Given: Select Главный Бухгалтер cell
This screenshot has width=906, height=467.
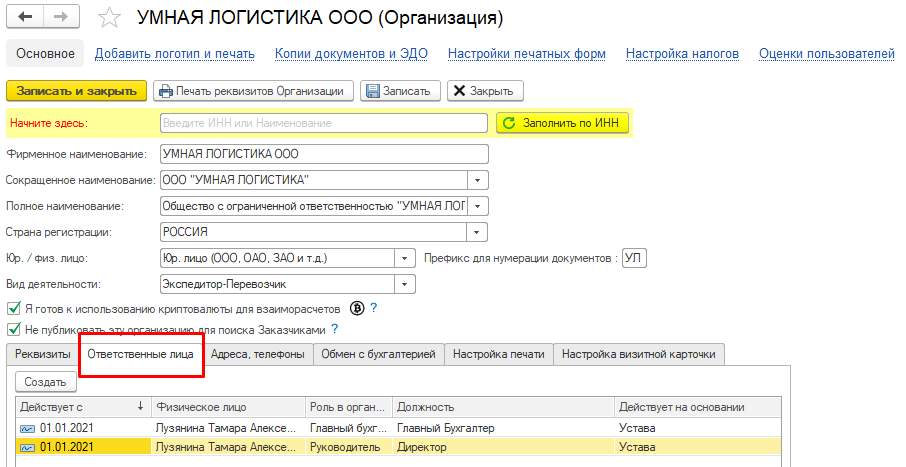Looking at the screenshot, I should point(503,428).
